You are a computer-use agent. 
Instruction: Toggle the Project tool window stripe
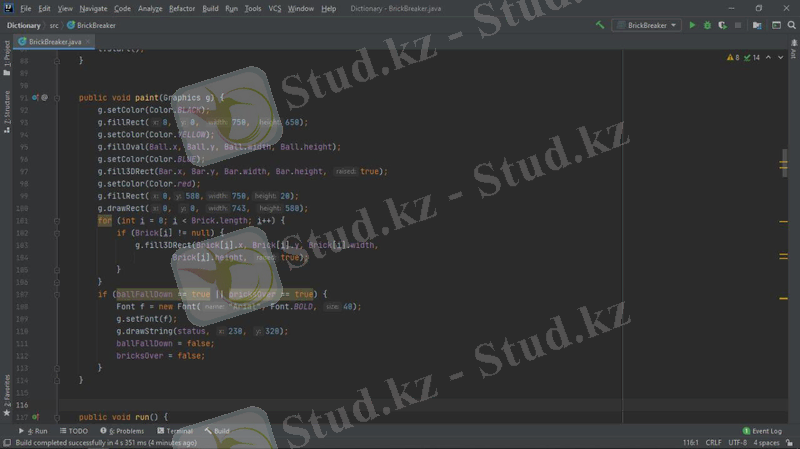tap(6, 52)
